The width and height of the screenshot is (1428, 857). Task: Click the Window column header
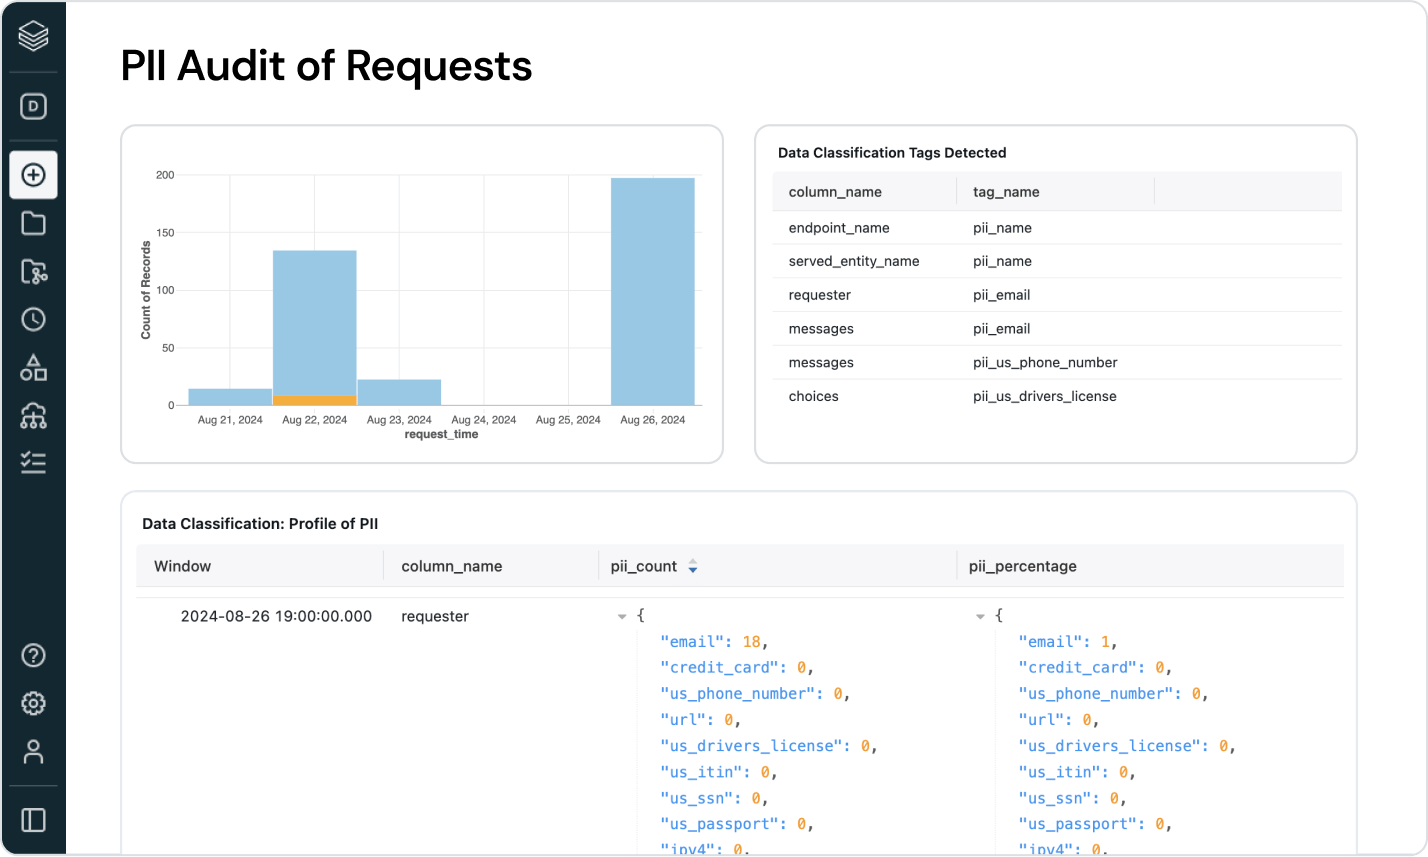click(x=182, y=566)
